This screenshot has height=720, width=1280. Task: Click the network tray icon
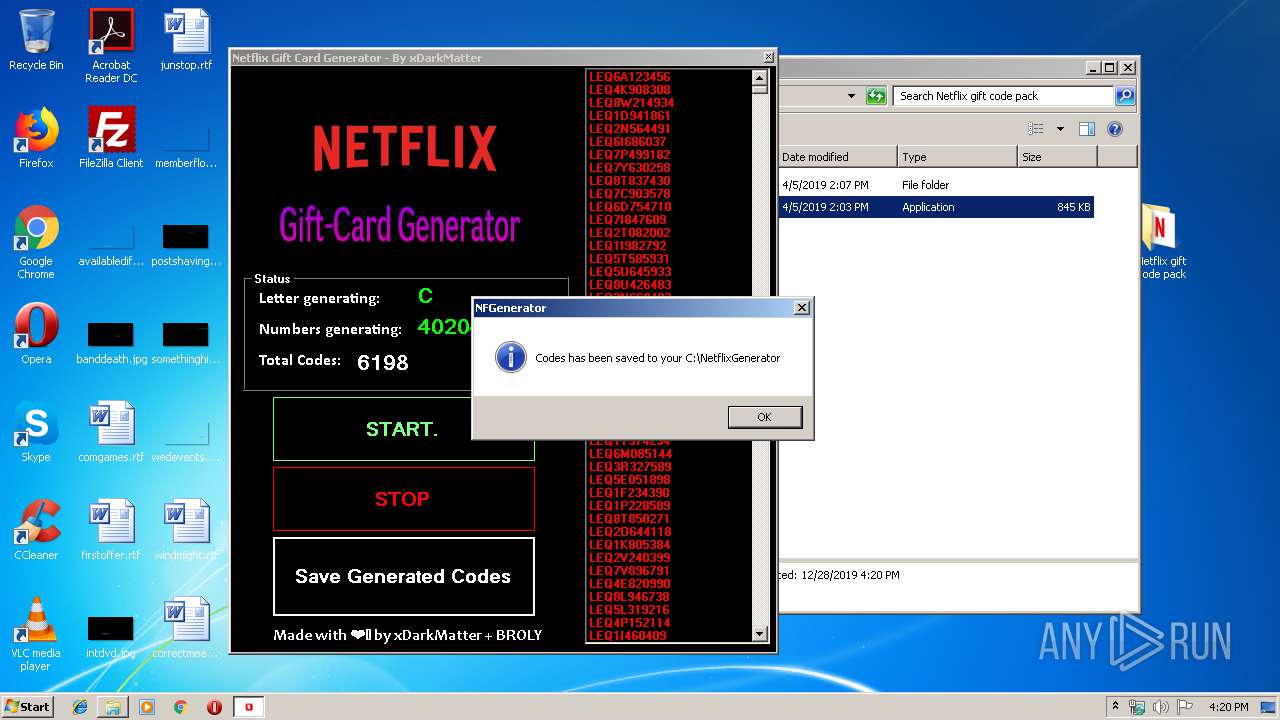(x=1138, y=707)
